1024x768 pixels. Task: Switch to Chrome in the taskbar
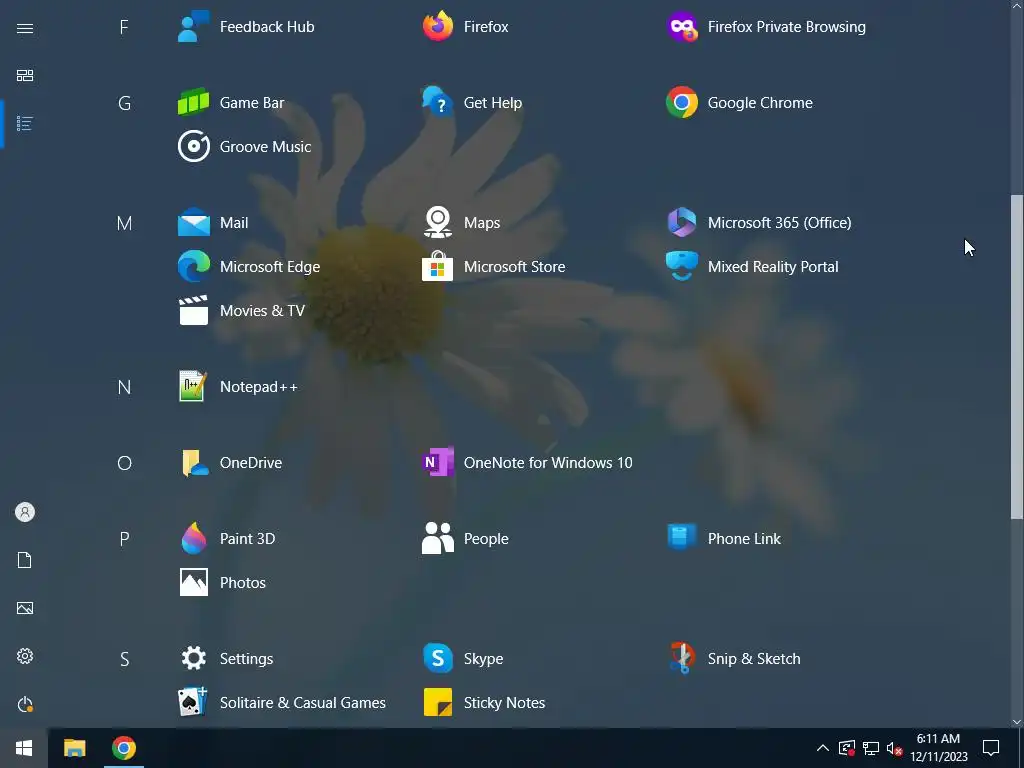[x=123, y=748]
